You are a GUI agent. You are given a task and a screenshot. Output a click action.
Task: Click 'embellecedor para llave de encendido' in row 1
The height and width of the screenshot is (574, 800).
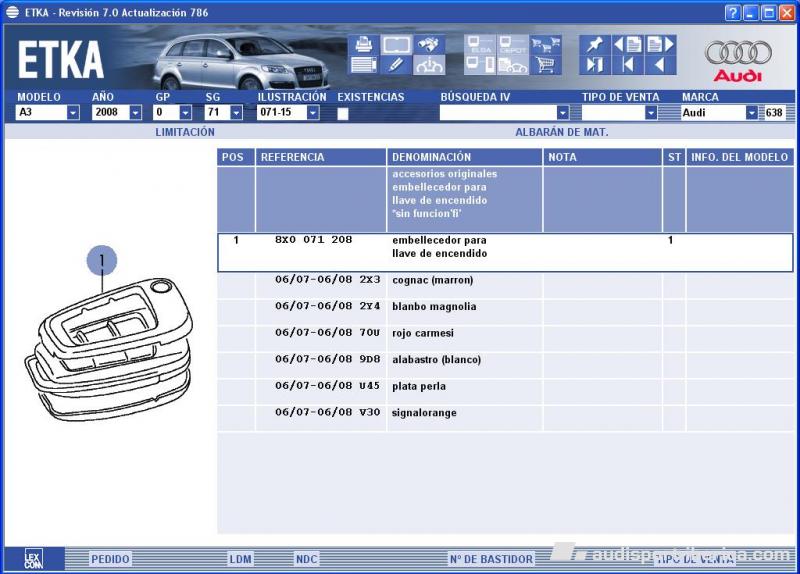tap(439, 246)
